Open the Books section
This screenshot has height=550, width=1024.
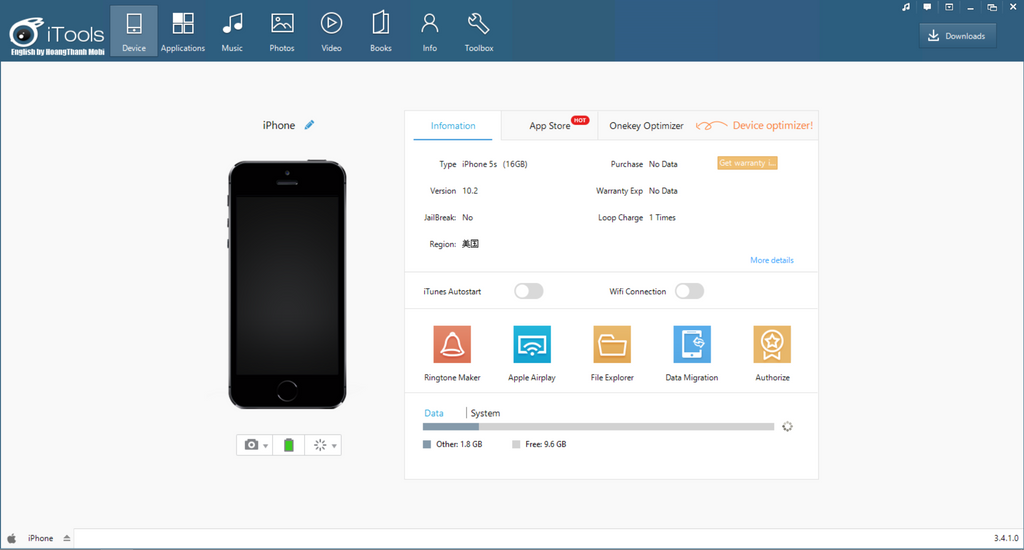coord(381,31)
